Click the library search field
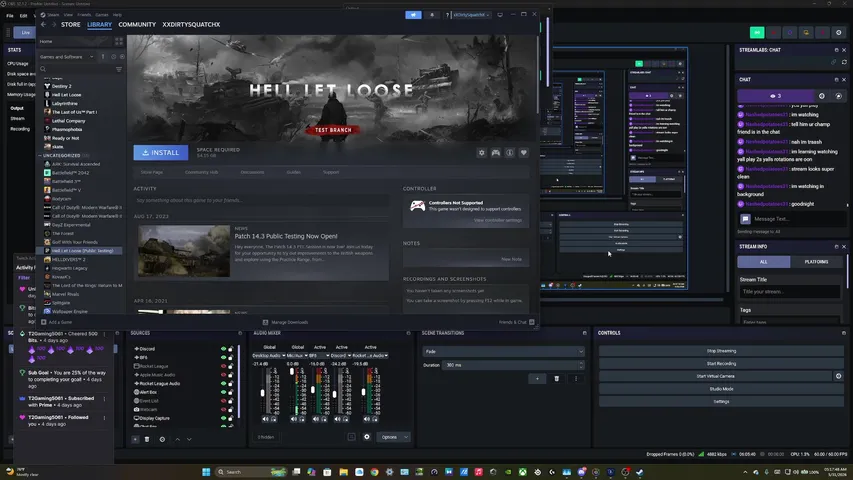 click(76, 69)
